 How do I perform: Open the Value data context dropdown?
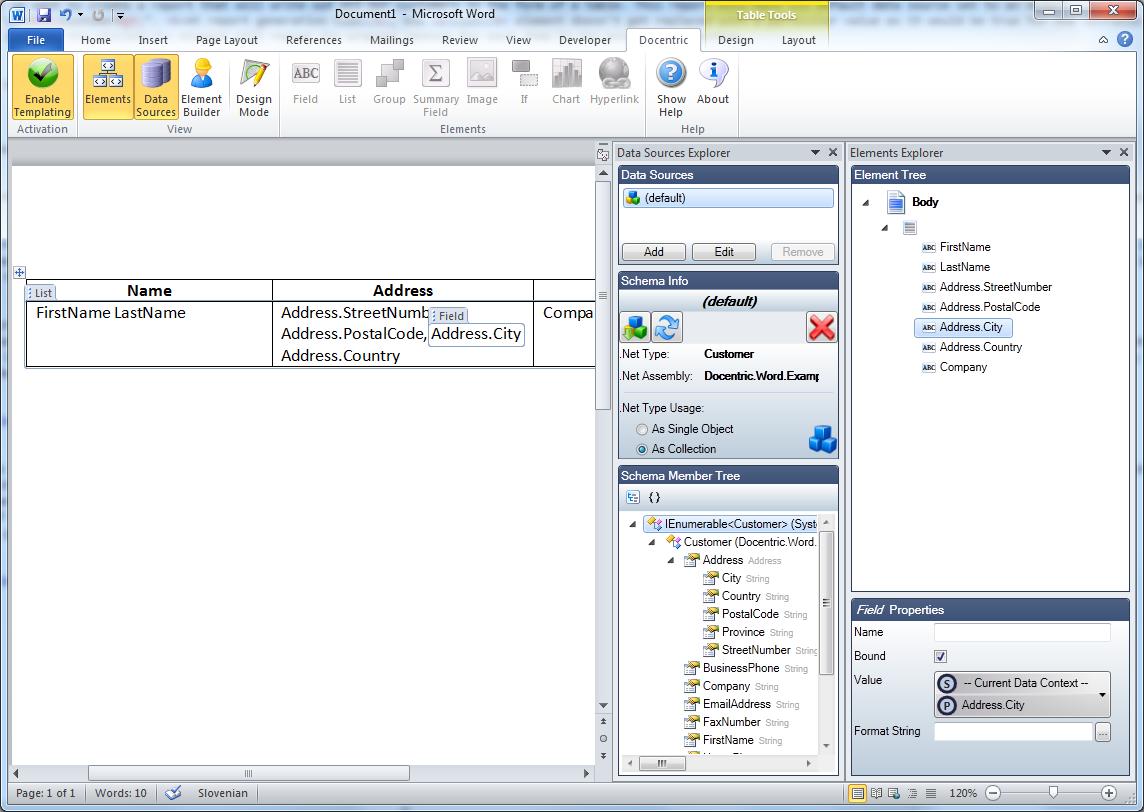point(1102,695)
